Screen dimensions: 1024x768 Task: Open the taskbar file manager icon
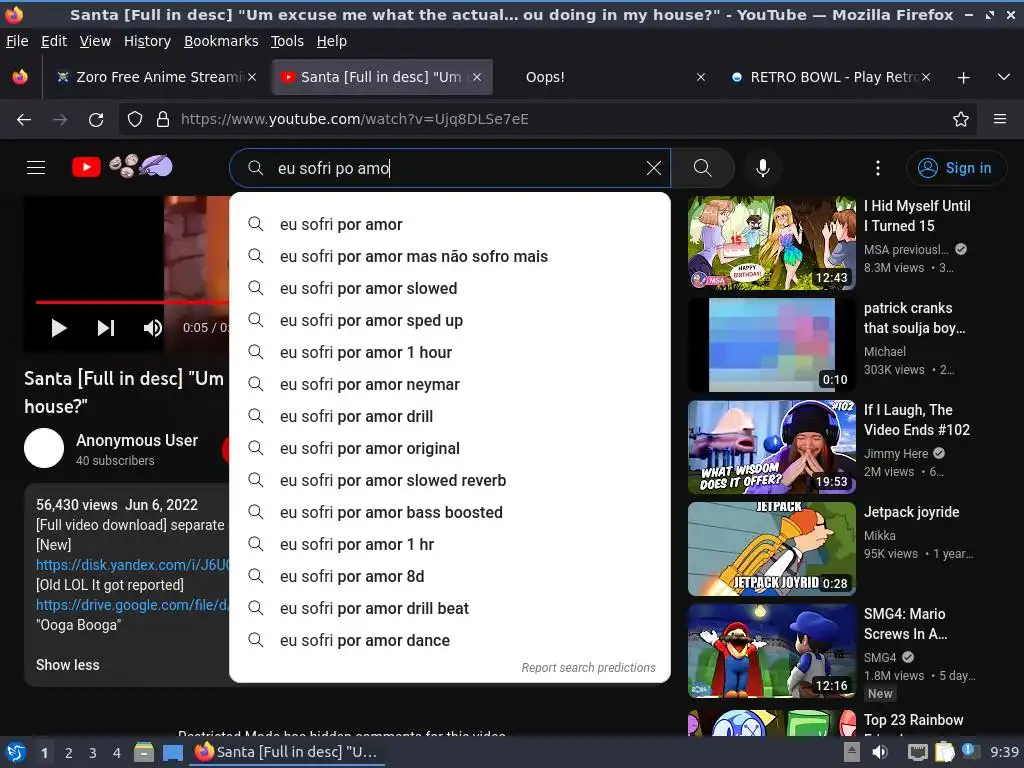point(144,752)
